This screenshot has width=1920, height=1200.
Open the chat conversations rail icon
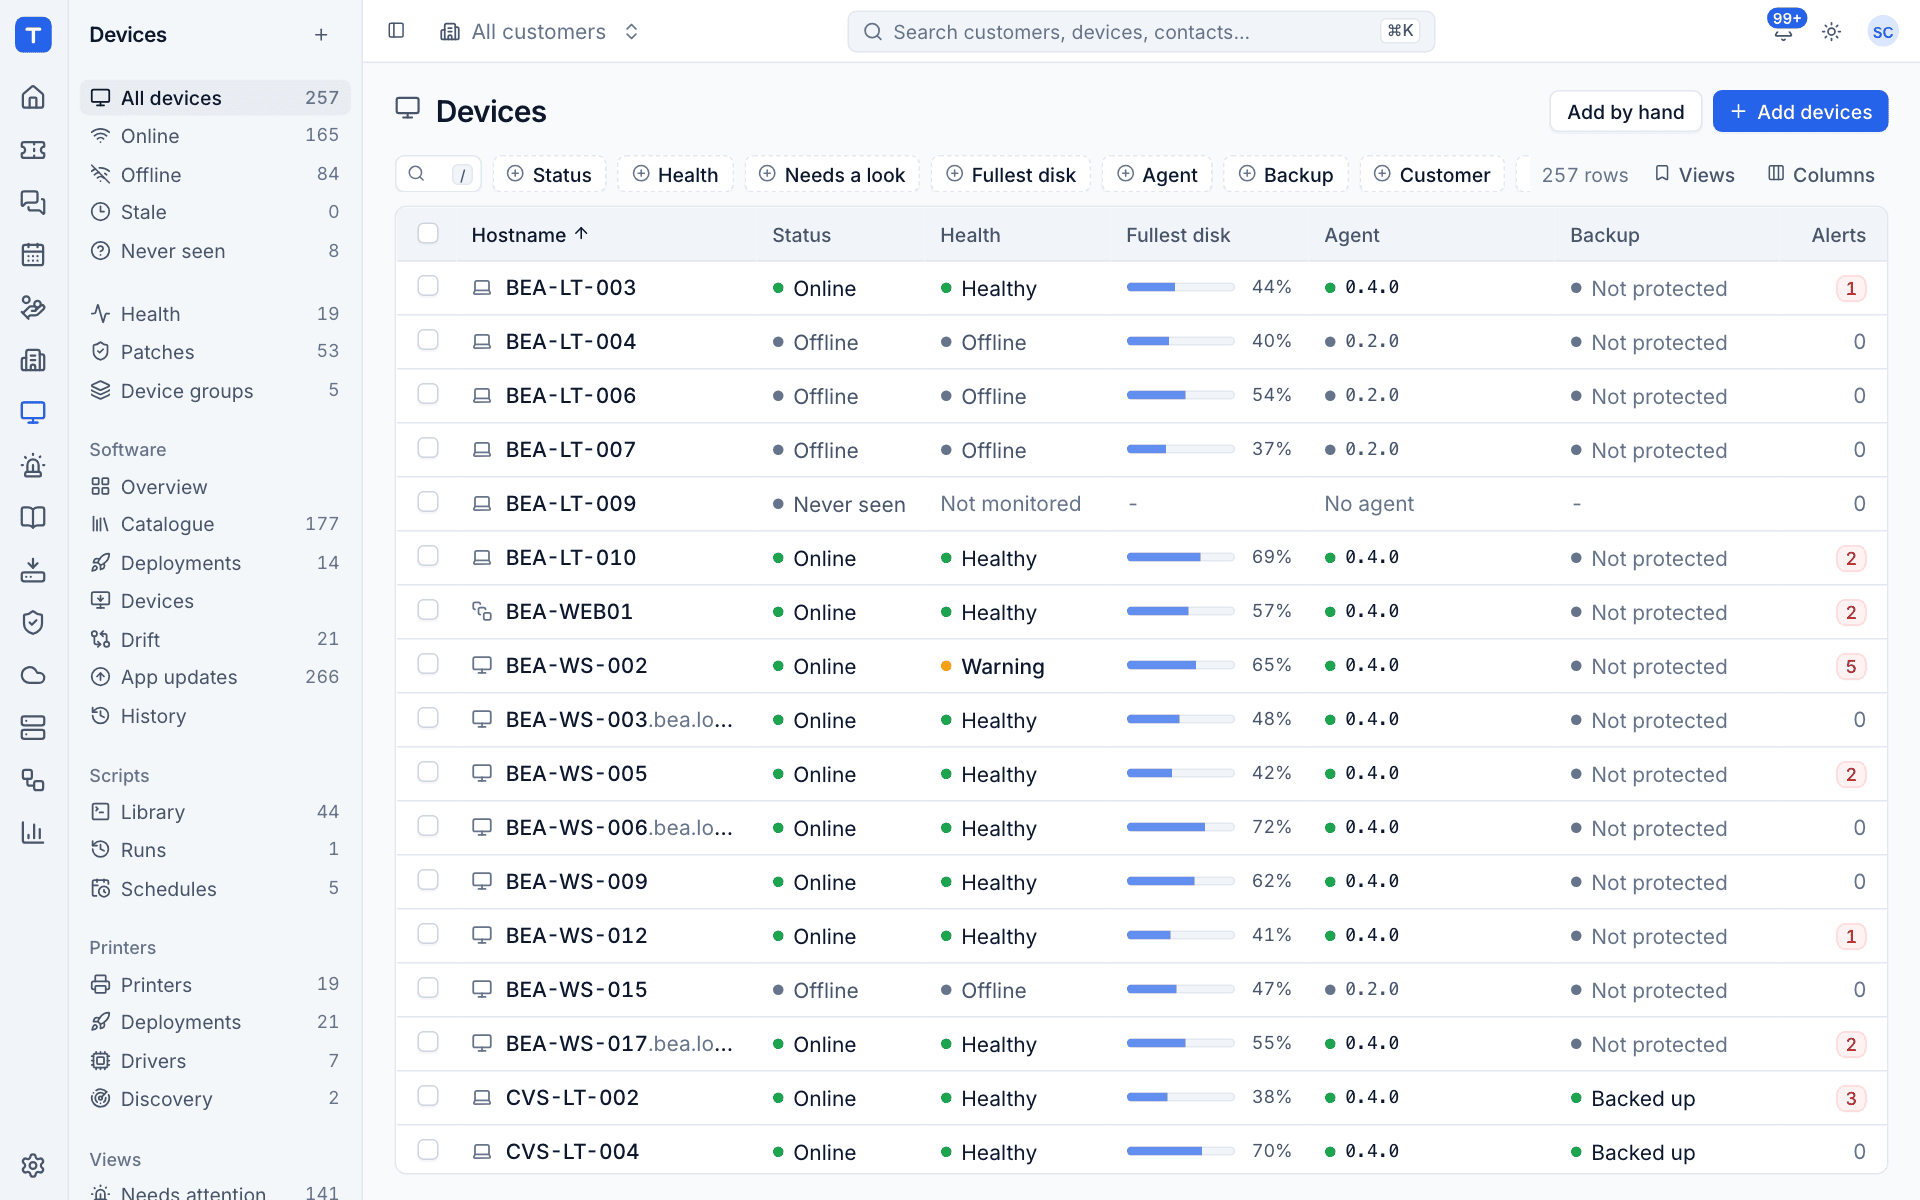point(33,203)
